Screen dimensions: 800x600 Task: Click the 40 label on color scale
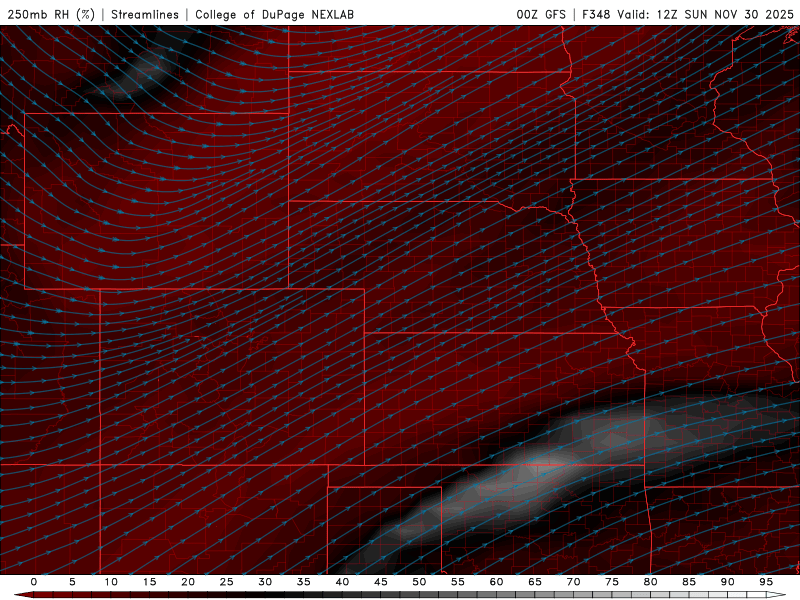pyautogui.click(x=342, y=582)
